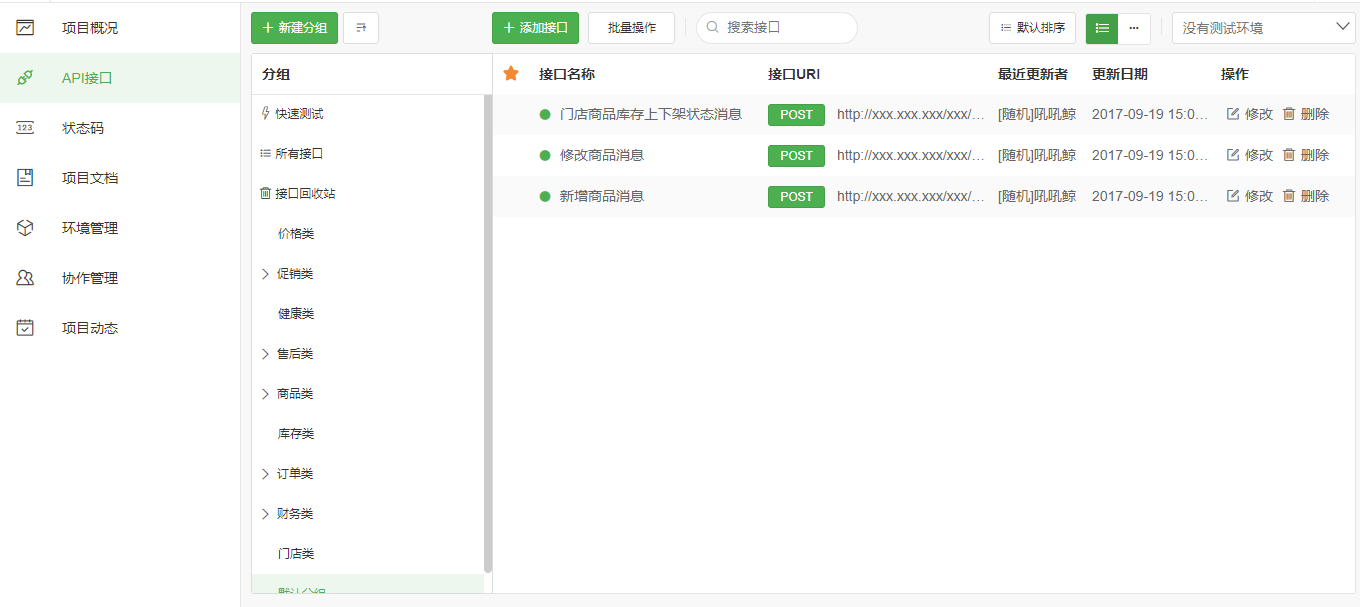The image size is (1360, 607).
Task: Click delete trash icon for 新增商品消息 row
Action: 1289,196
